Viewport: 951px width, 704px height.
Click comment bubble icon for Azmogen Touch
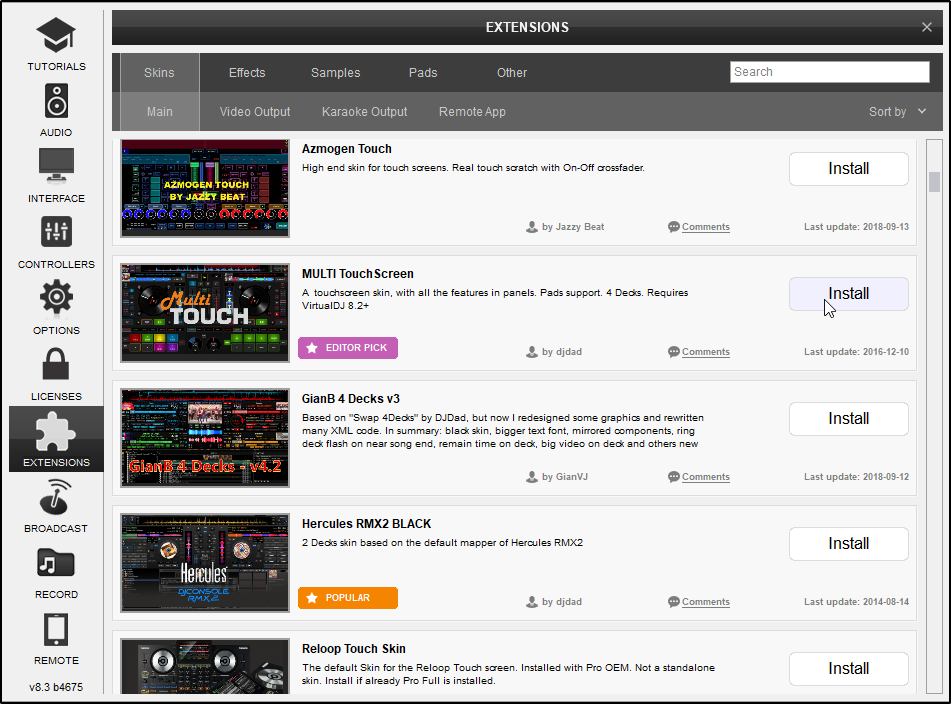pos(673,227)
